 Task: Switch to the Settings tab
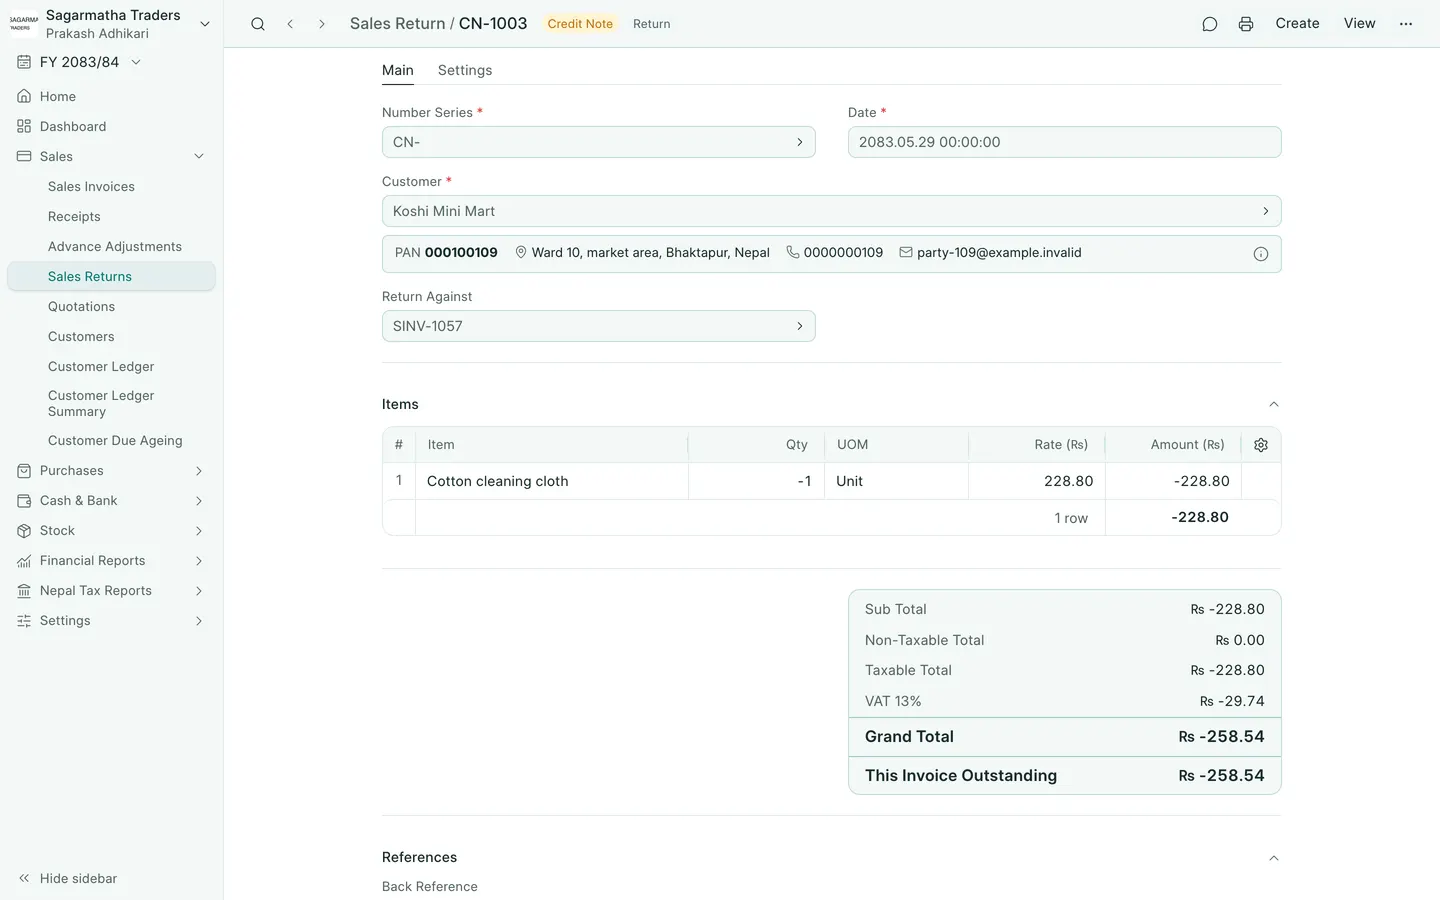coord(465,71)
